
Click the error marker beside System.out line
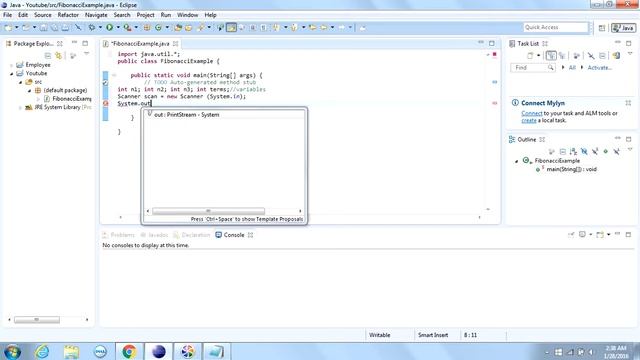click(105, 104)
